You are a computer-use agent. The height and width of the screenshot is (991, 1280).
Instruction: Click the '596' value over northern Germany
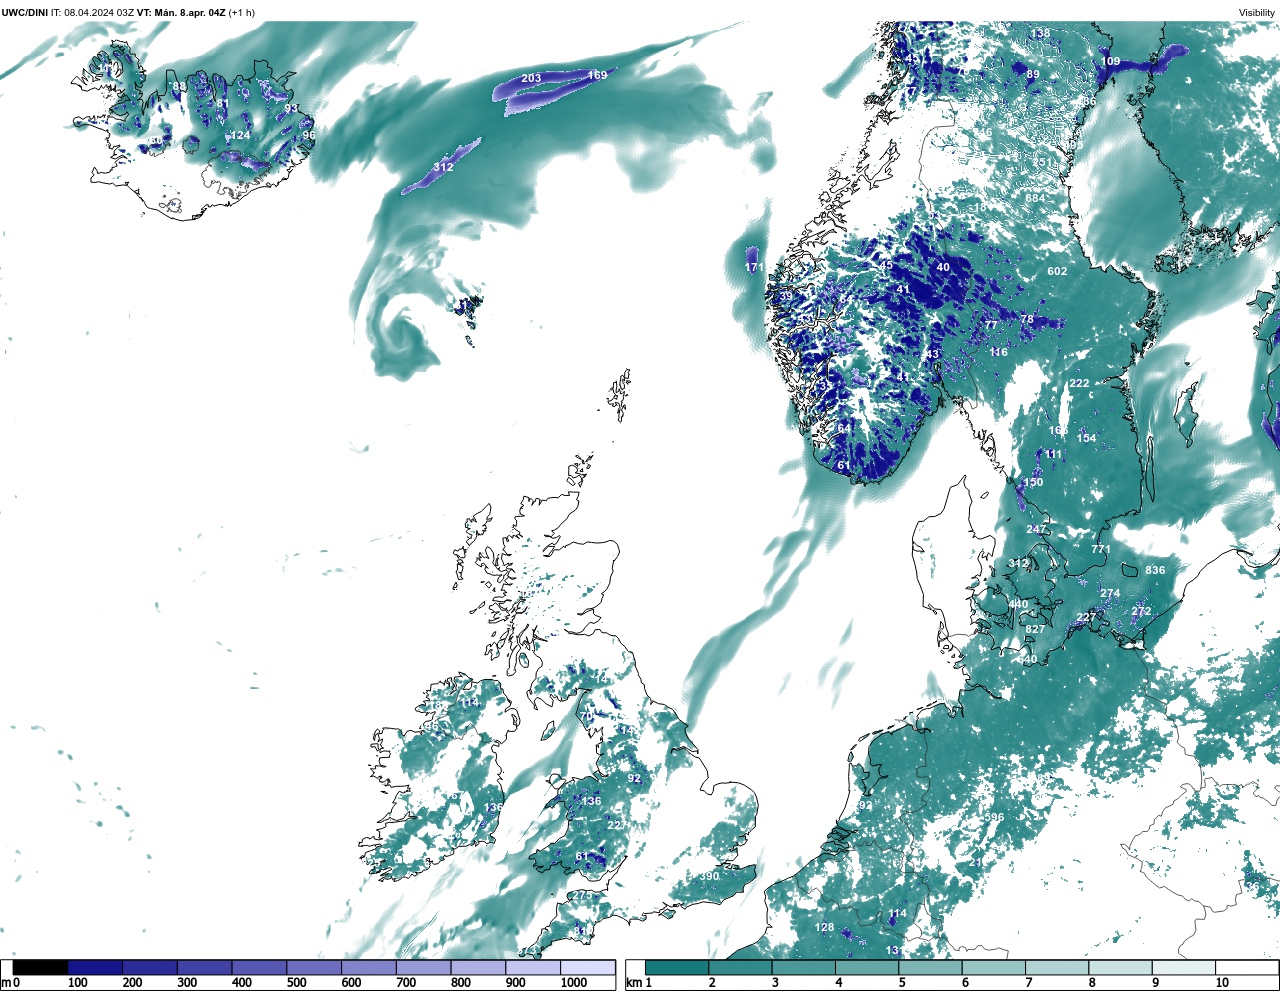(x=994, y=817)
